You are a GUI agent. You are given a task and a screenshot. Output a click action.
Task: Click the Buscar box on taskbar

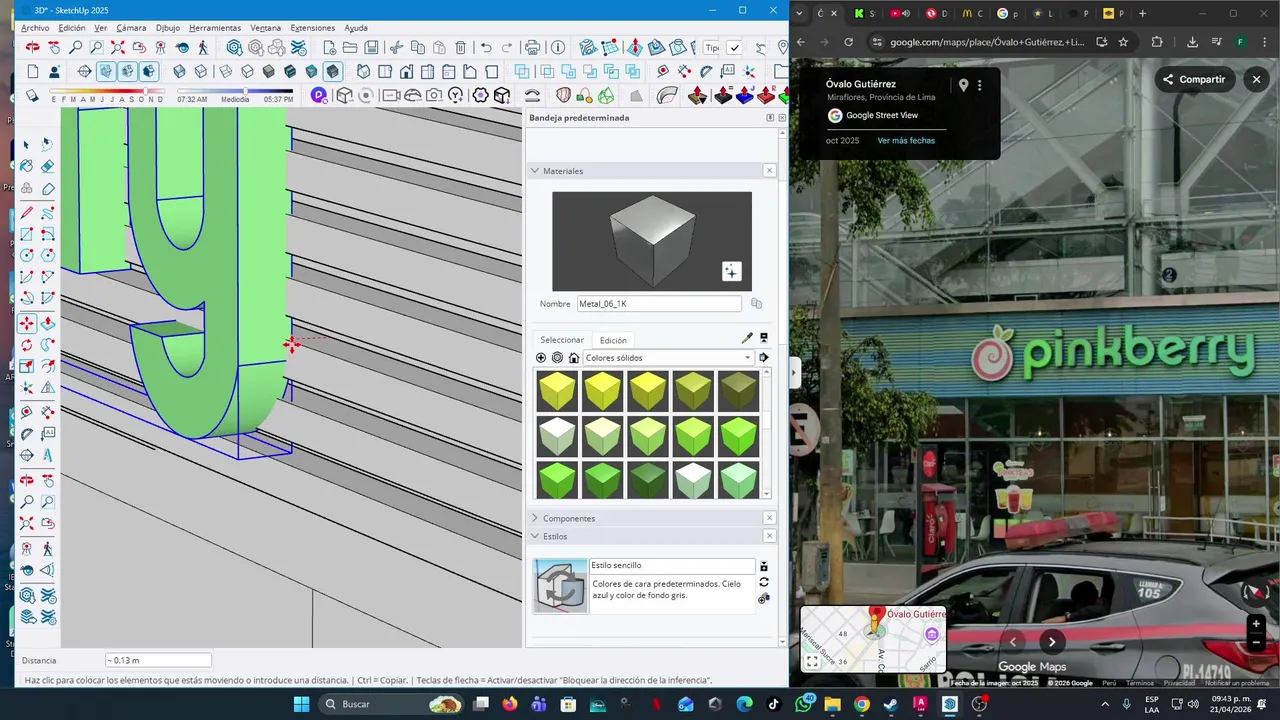click(x=390, y=704)
